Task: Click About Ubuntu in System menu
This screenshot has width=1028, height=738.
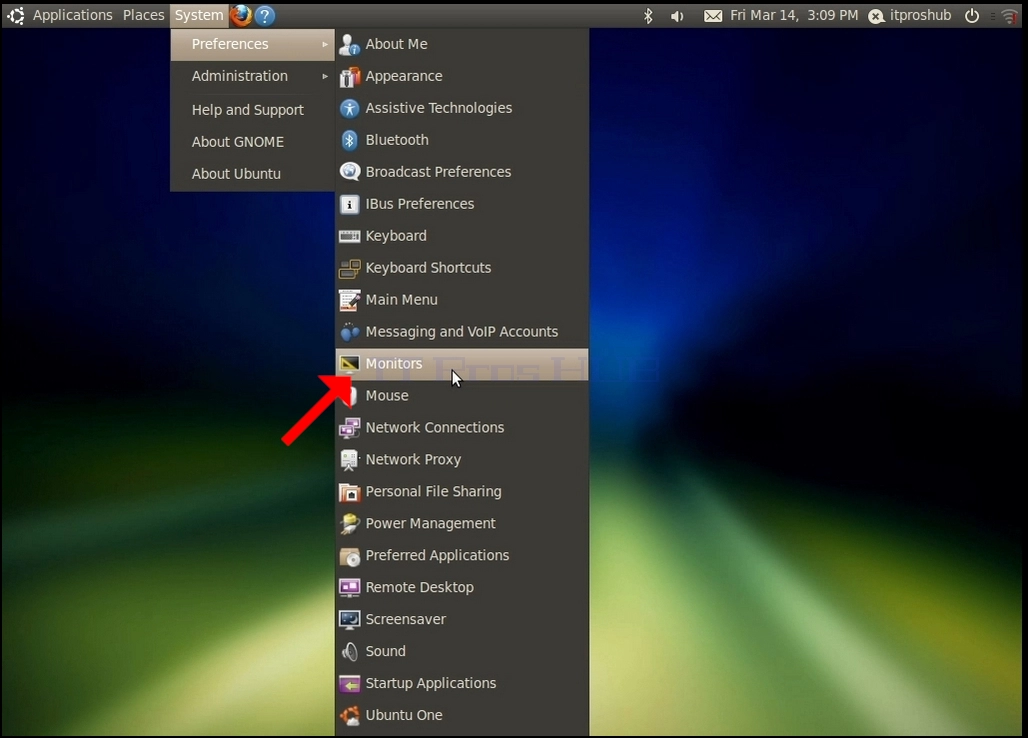Action: (x=252, y=174)
